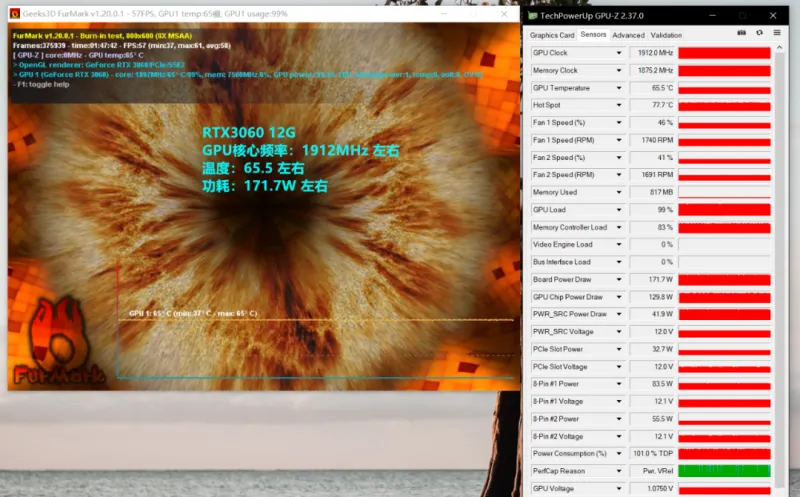Click the GPU-Z title bar app icon
This screenshot has height=497, width=800.
[x=533, y=15]
